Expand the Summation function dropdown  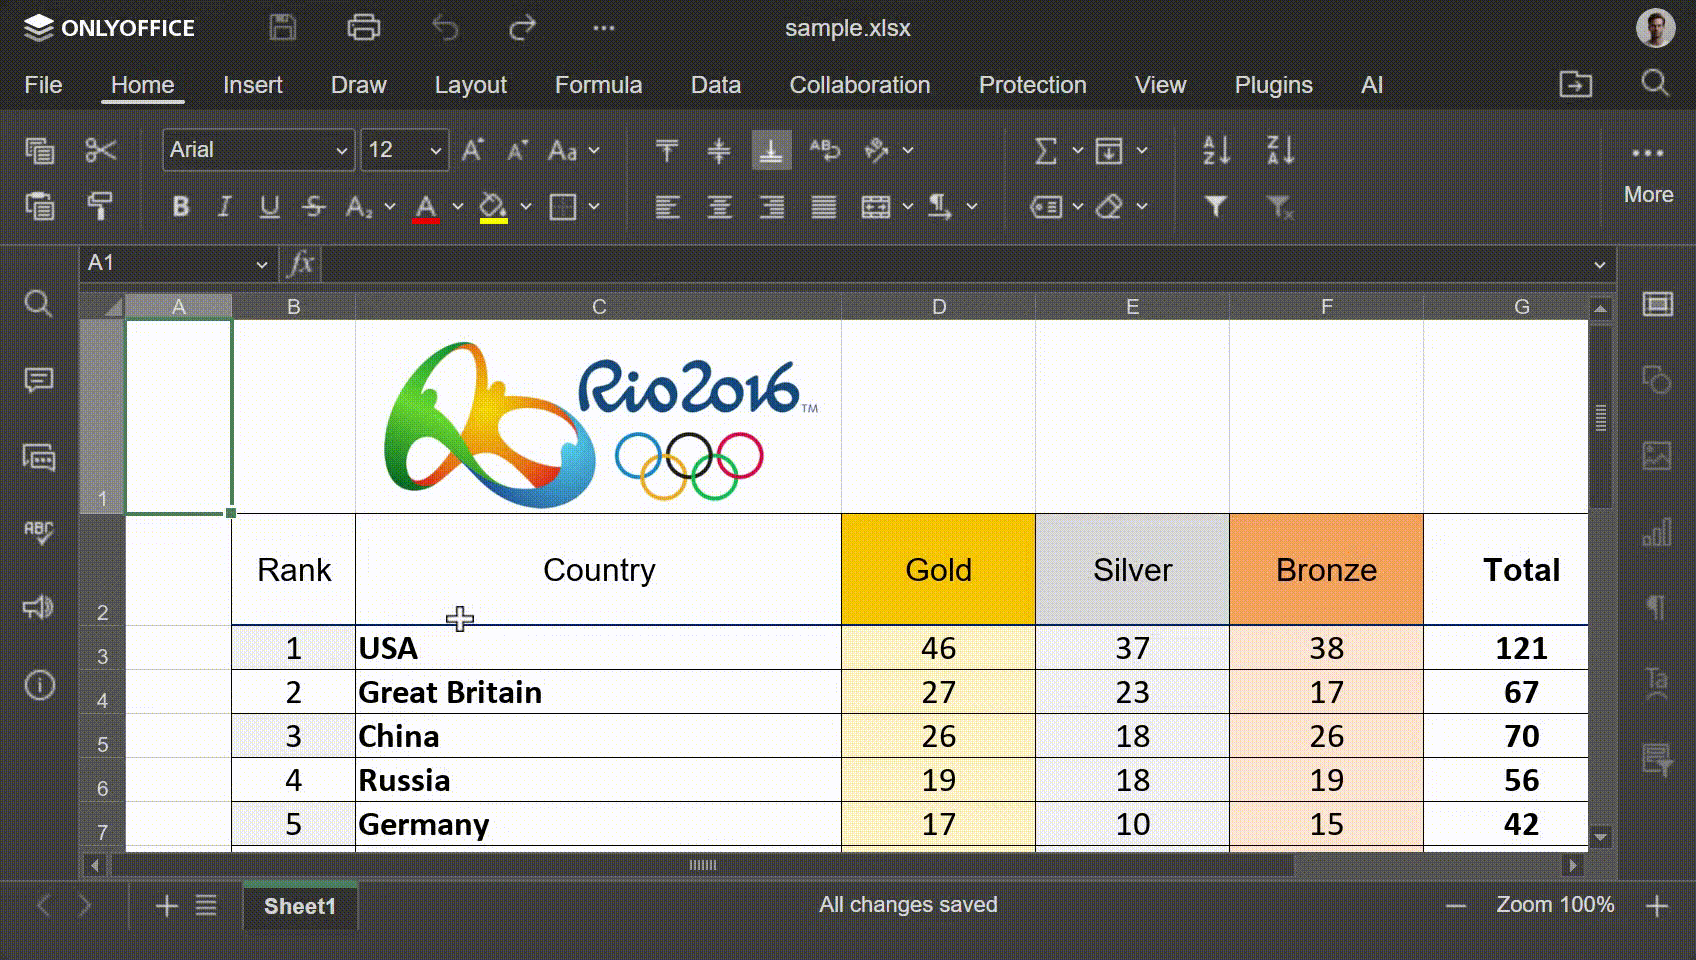click(1077, 151)
